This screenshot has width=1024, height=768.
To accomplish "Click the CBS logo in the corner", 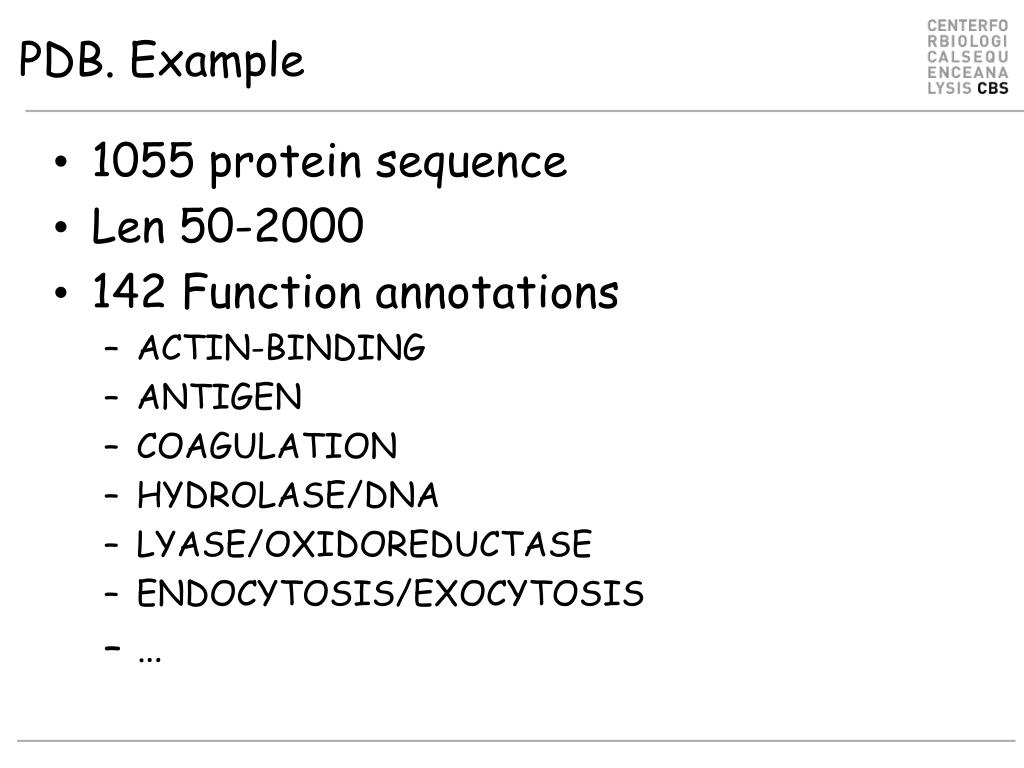I will click(x=967, y=57).
